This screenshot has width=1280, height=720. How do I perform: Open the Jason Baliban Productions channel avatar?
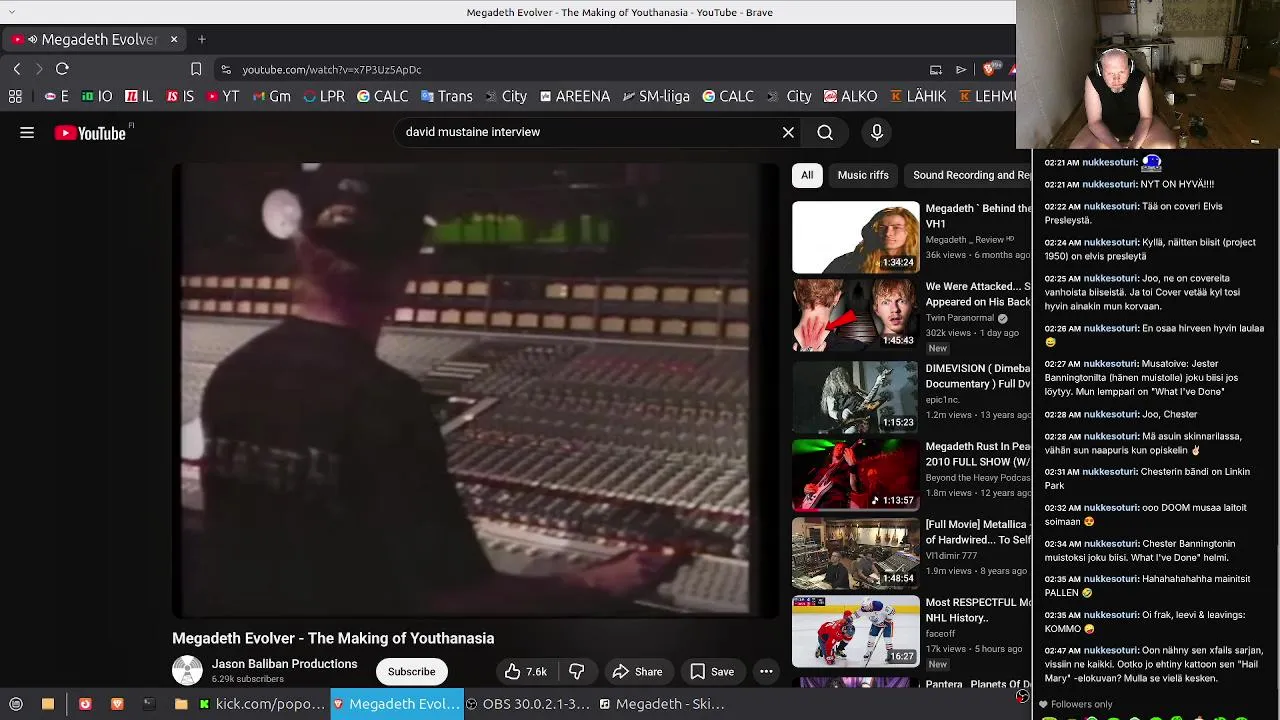pyautogui.click(x=187, y=670)
